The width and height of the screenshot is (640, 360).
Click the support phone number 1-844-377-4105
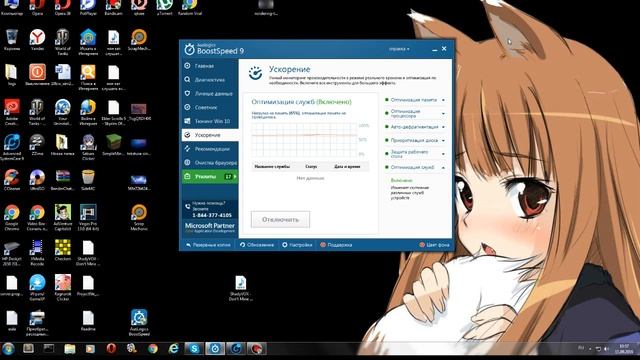pyautogui.click(x=212, y=215)
